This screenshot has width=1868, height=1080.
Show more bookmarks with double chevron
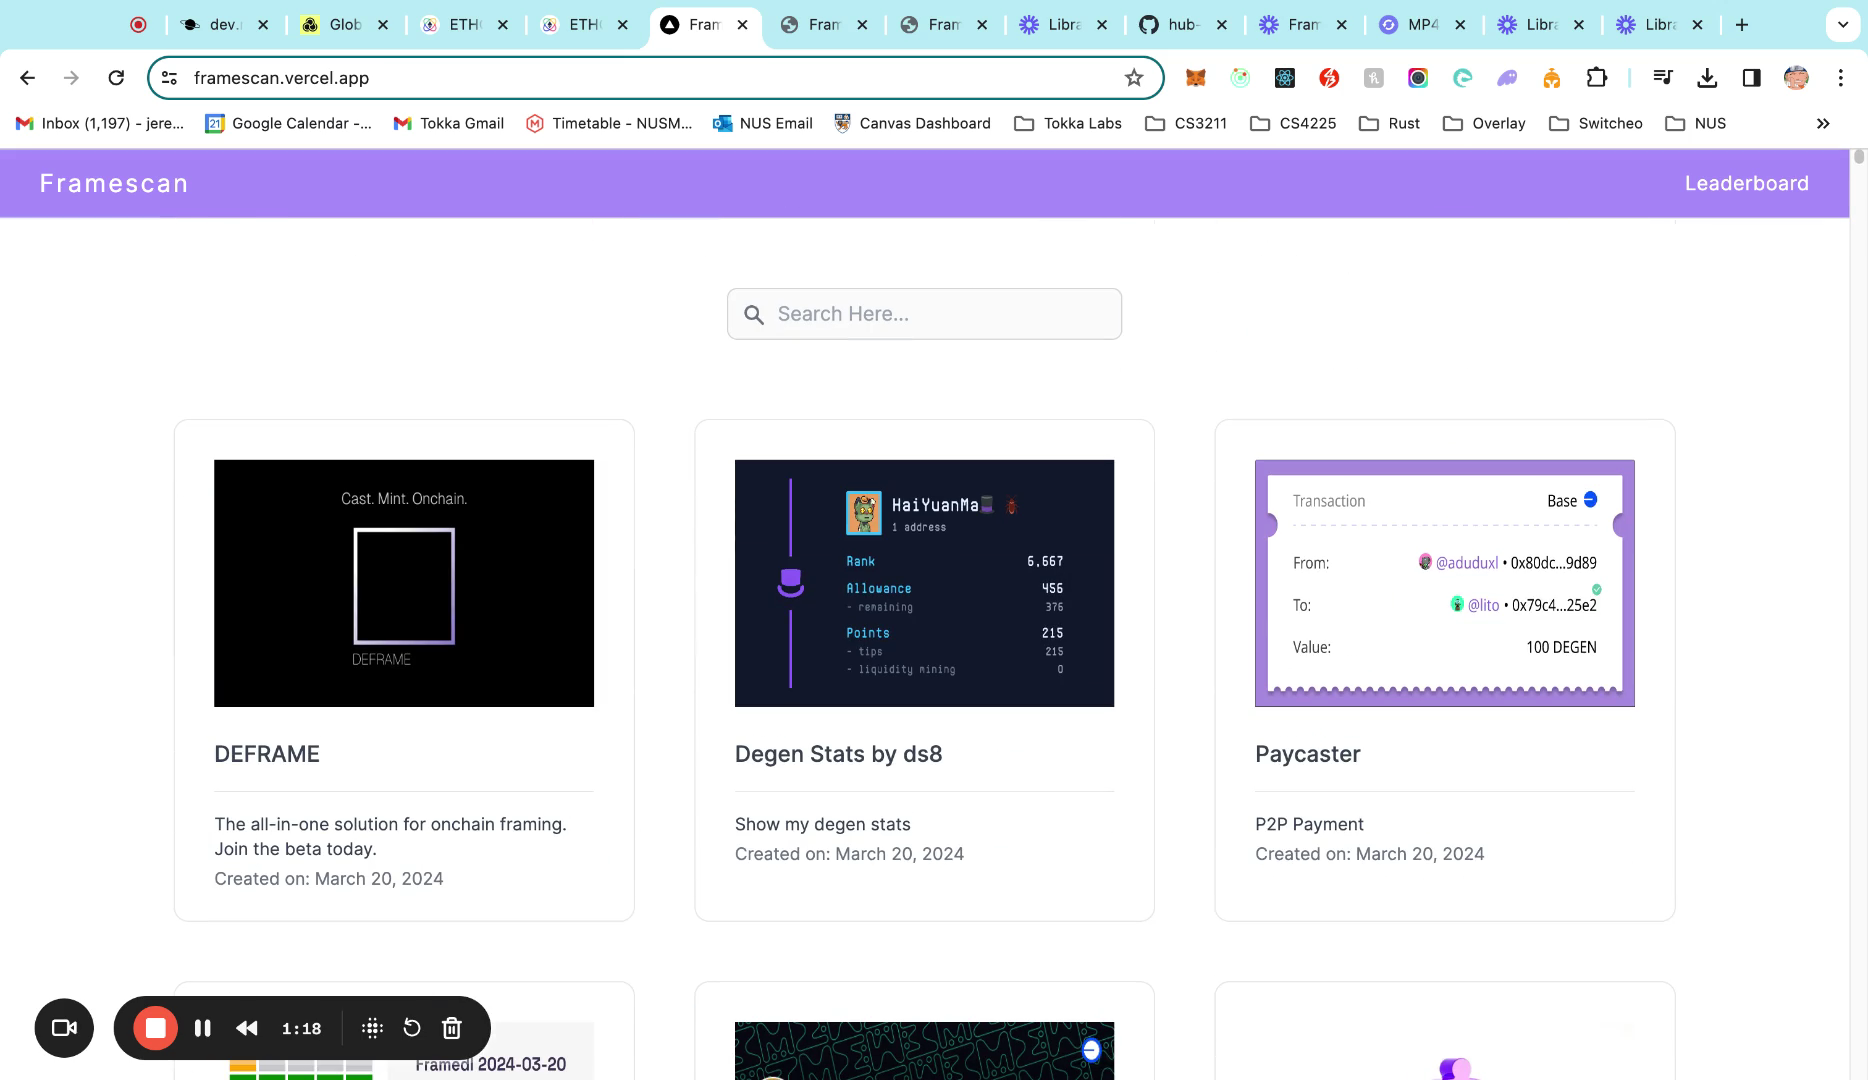1823,123
